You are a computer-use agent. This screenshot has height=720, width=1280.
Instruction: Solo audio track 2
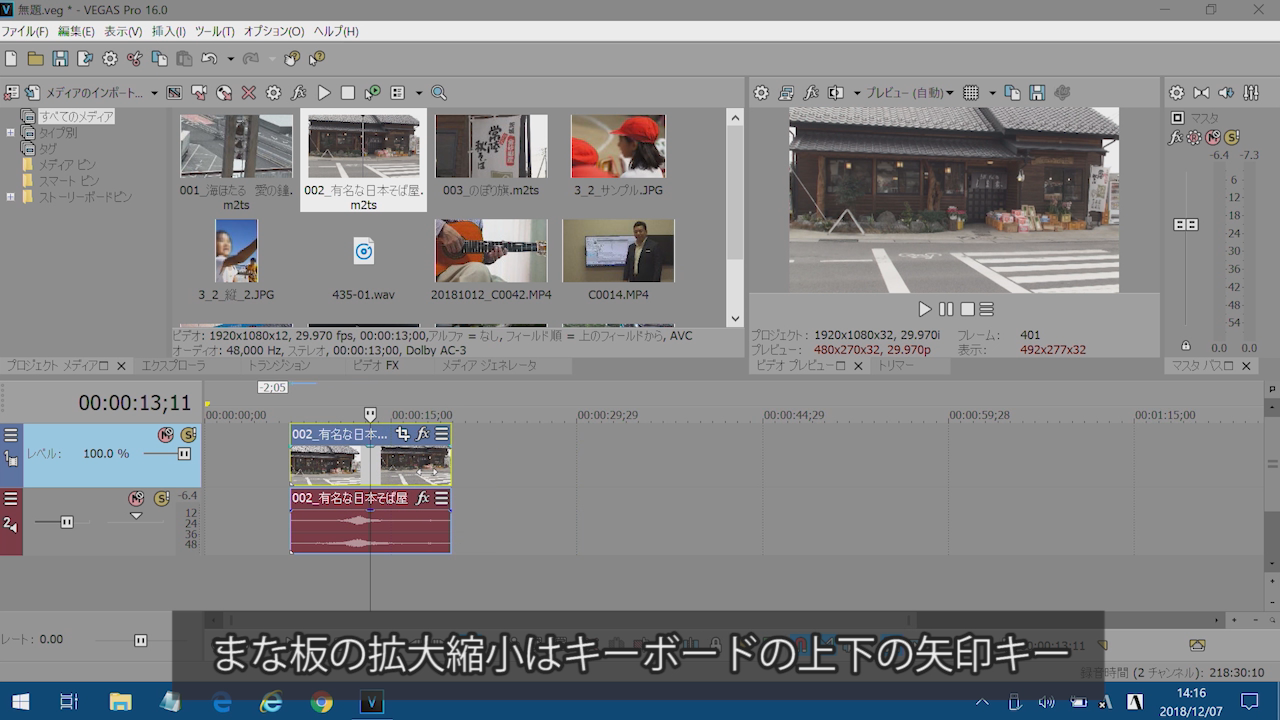[x=160, y=498]
